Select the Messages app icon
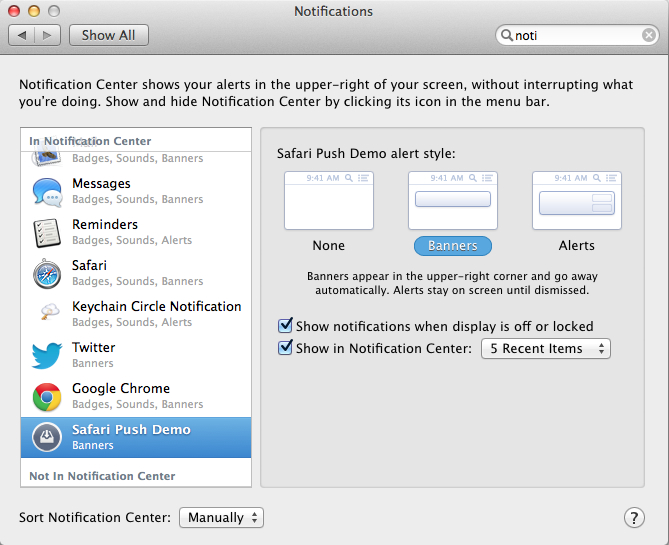Viewport: 669px width, 545px height. 47,191
